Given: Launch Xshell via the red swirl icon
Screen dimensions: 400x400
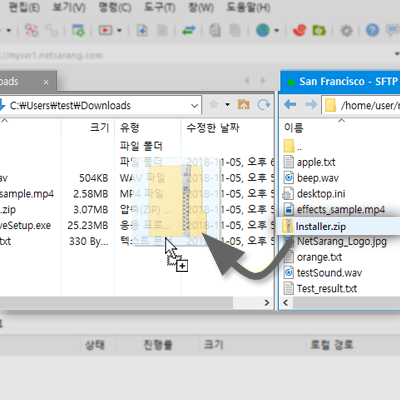Looking at the screenshot, I should coord(299,31).
